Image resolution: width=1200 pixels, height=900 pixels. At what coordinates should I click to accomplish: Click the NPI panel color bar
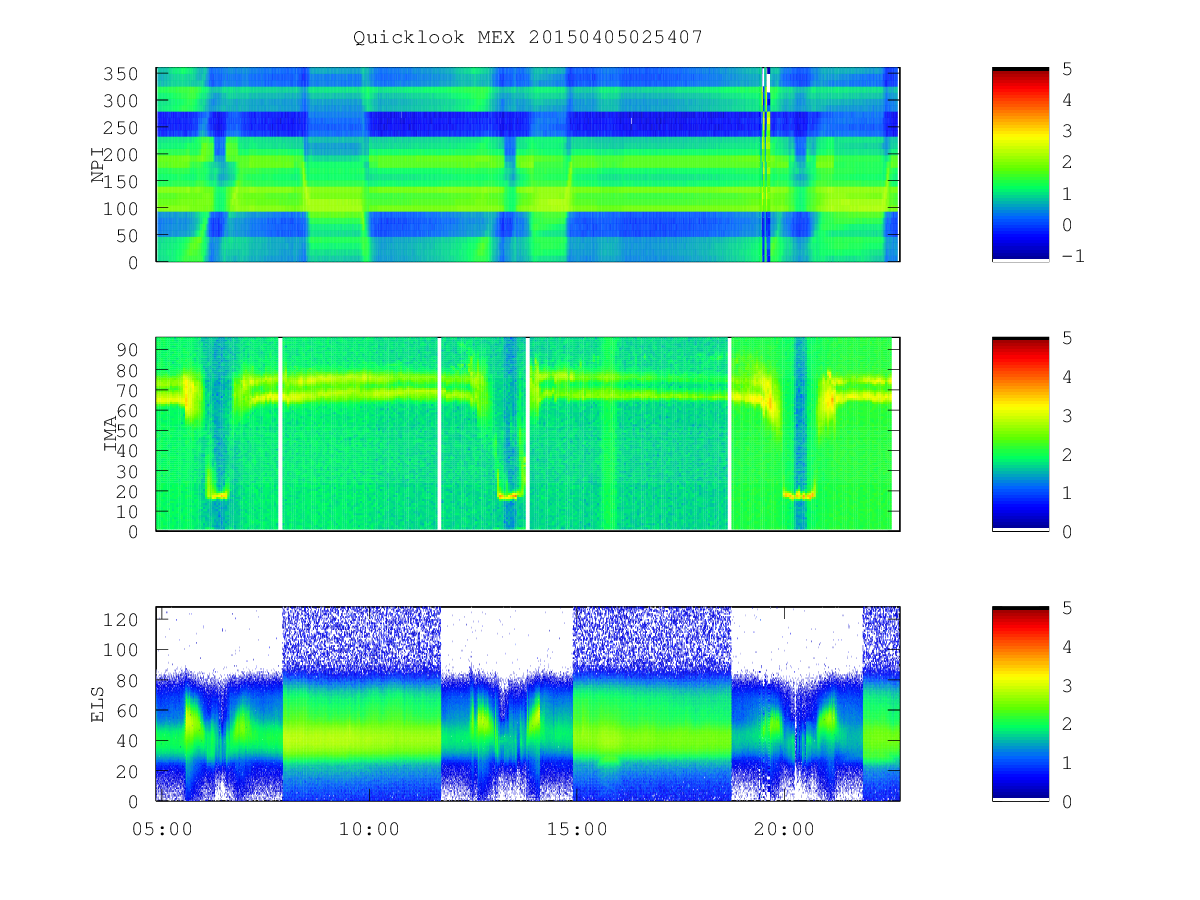1020,165
